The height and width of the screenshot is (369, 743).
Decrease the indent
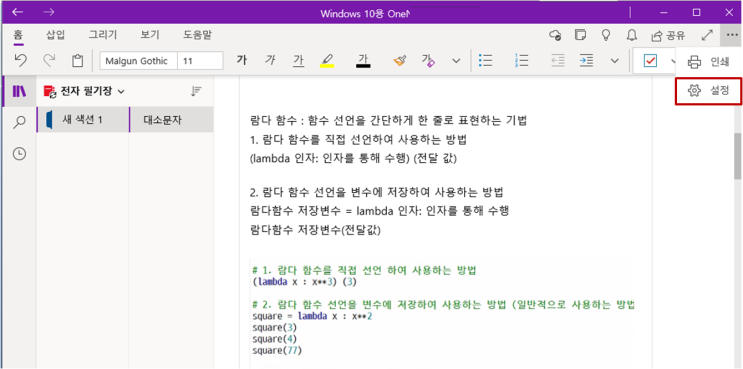(x=558, y=61)
